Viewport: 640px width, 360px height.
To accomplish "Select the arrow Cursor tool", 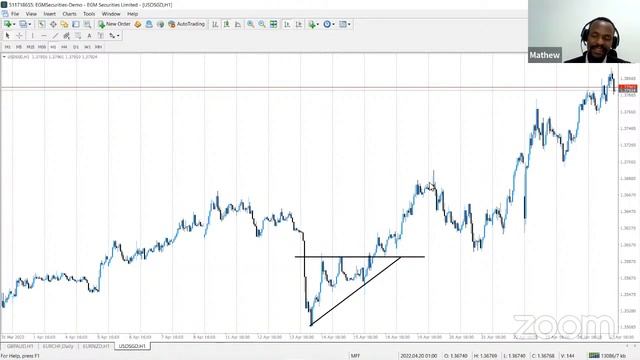I will tap(7, 36).
